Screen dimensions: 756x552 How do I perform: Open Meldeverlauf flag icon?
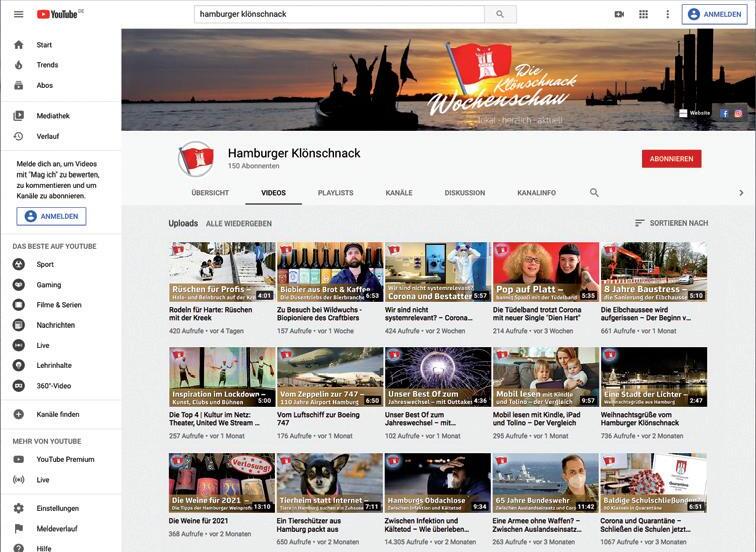click(18, 528)
